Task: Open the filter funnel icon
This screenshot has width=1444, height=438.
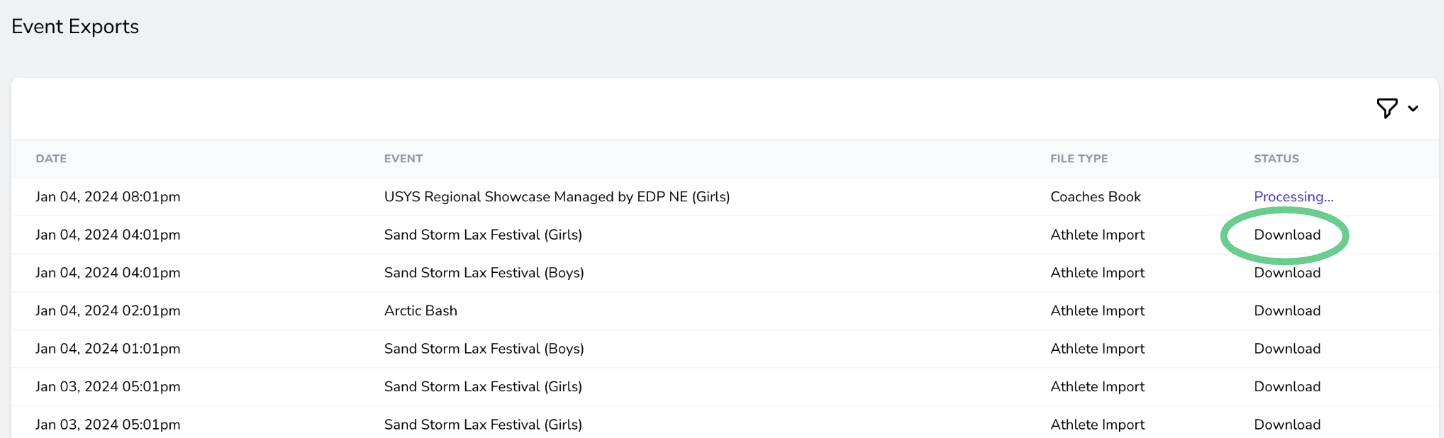Action: (1386, 108)
